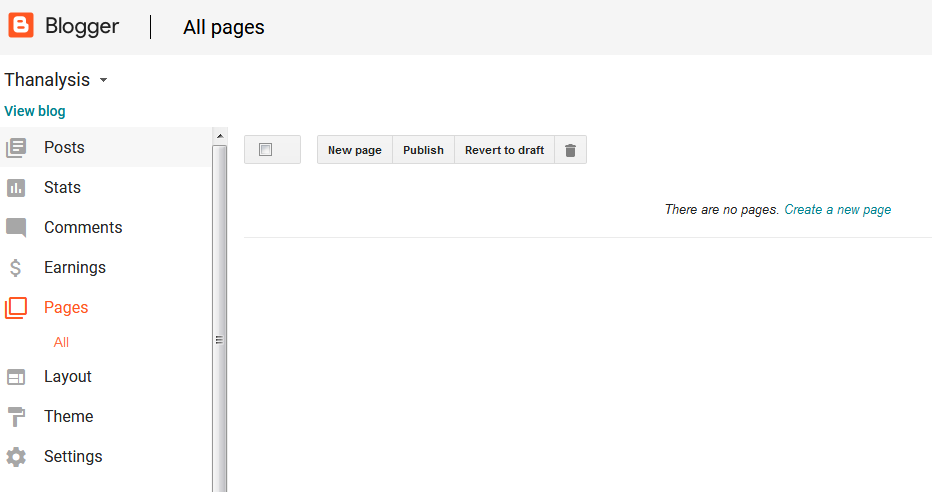The height and width of the screenshot is (492, 932).
Task: Click the Layout grid icon
Action: pyautogui.click(x=16, y=377)
